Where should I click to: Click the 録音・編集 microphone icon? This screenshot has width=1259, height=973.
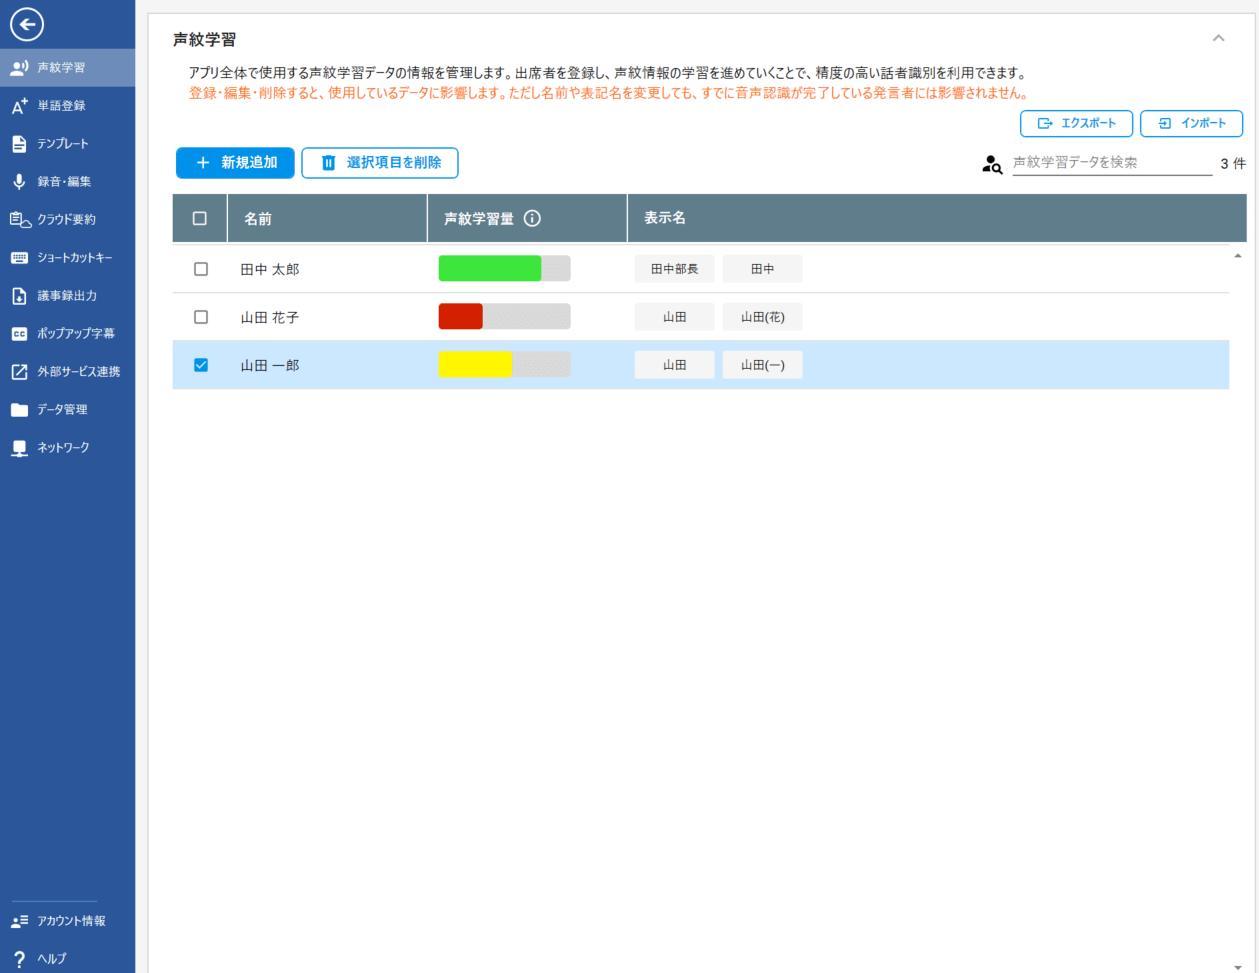click(19, 182)
